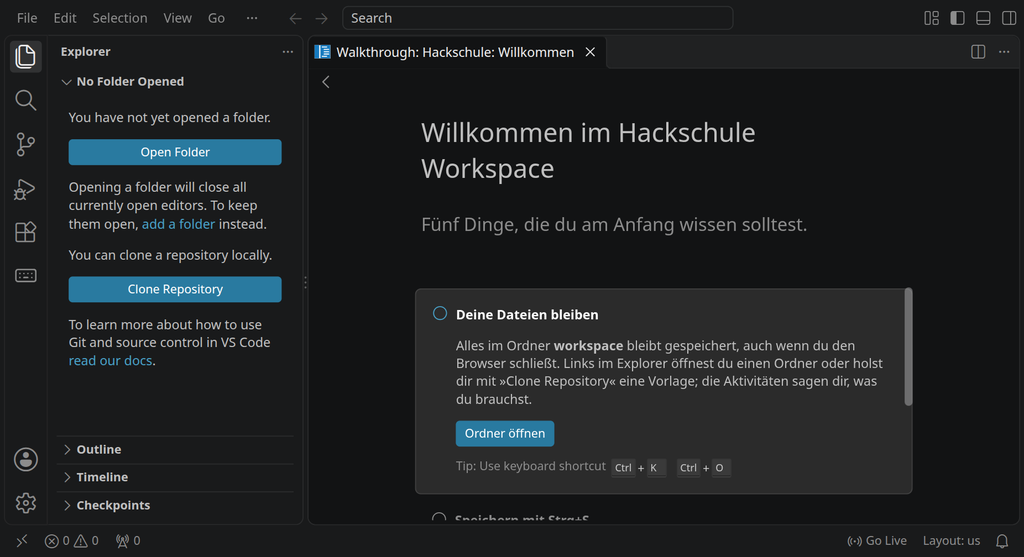Follow the read our docs link
This screenshot has width=1024, height=557.
pyautogui.click(x=110, y=360)
